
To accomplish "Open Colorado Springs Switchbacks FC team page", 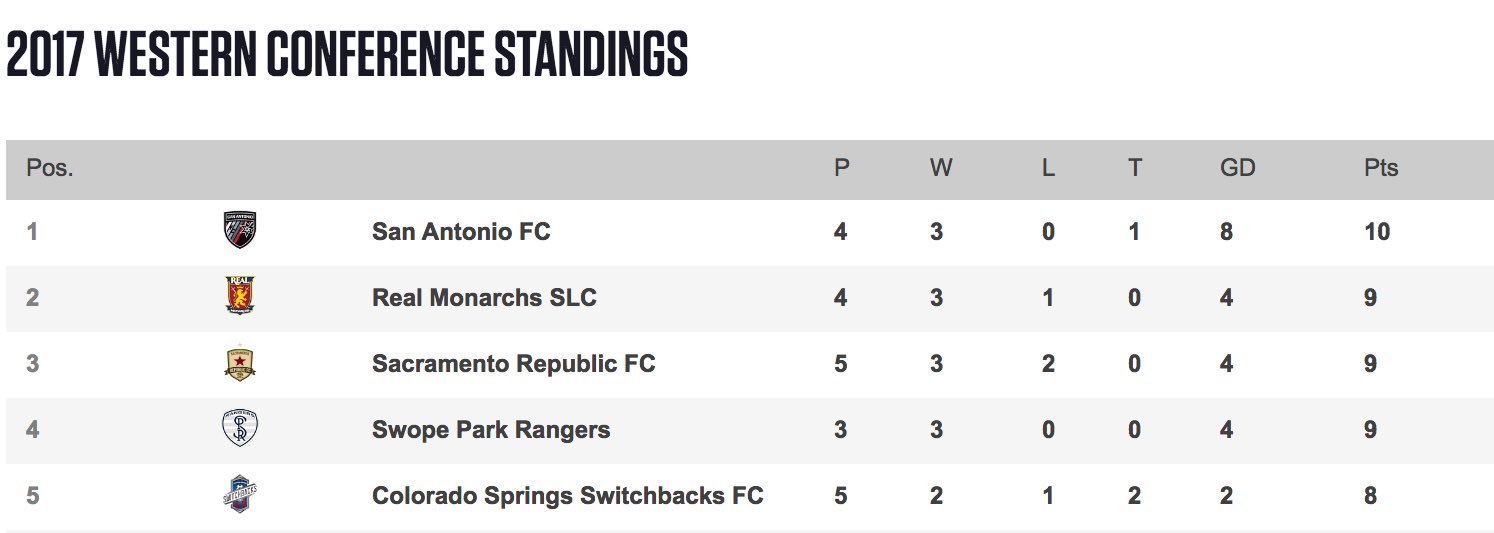I will (x=568, y=496).
